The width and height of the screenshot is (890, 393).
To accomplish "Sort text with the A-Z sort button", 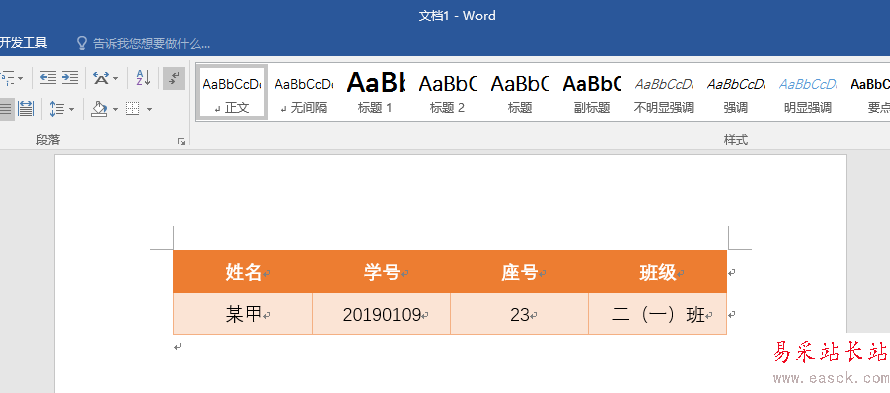I will pos(143,78).
